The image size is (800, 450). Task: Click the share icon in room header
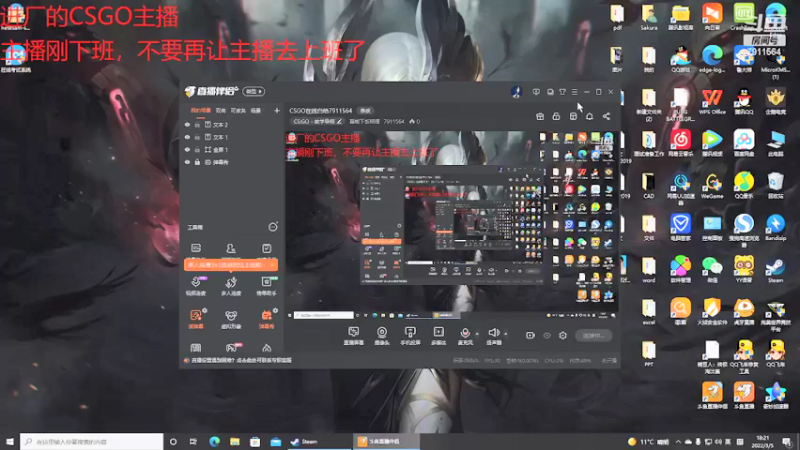tap(606, 117)
